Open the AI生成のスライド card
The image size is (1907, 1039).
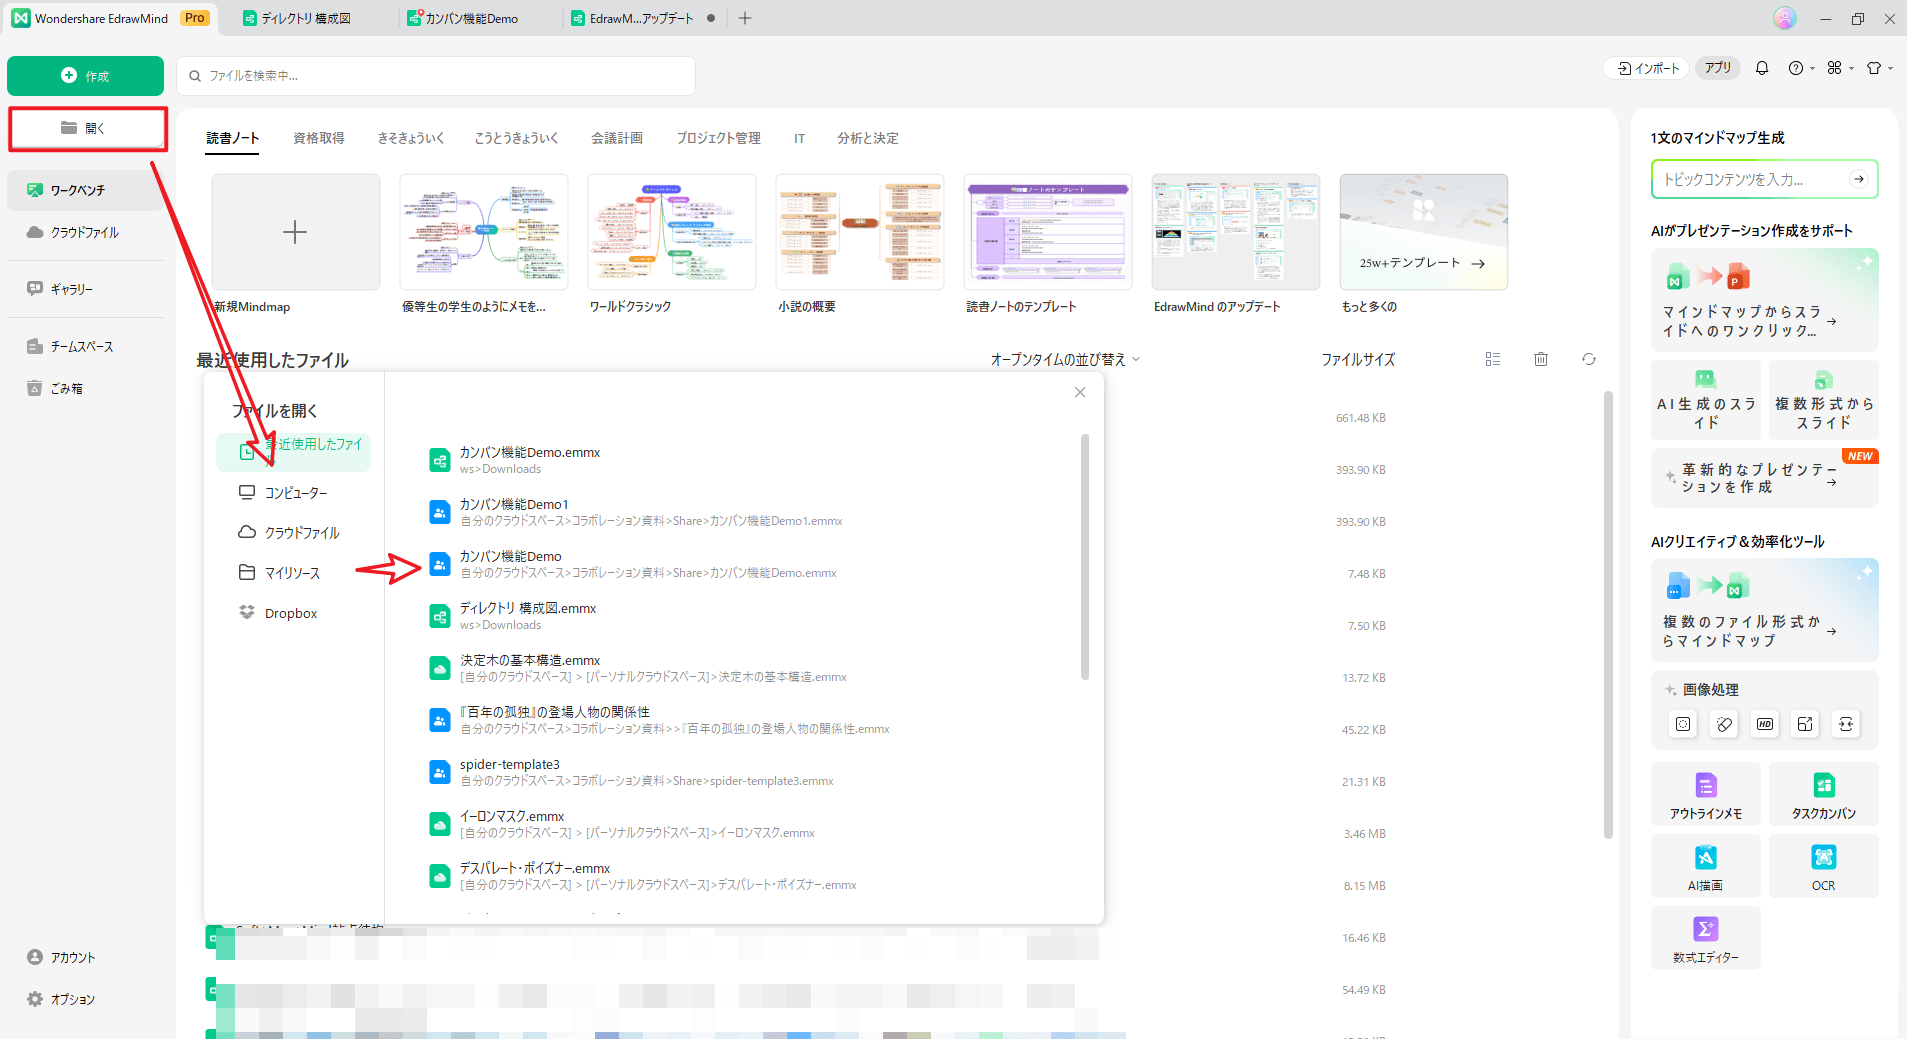(1706, 400)
